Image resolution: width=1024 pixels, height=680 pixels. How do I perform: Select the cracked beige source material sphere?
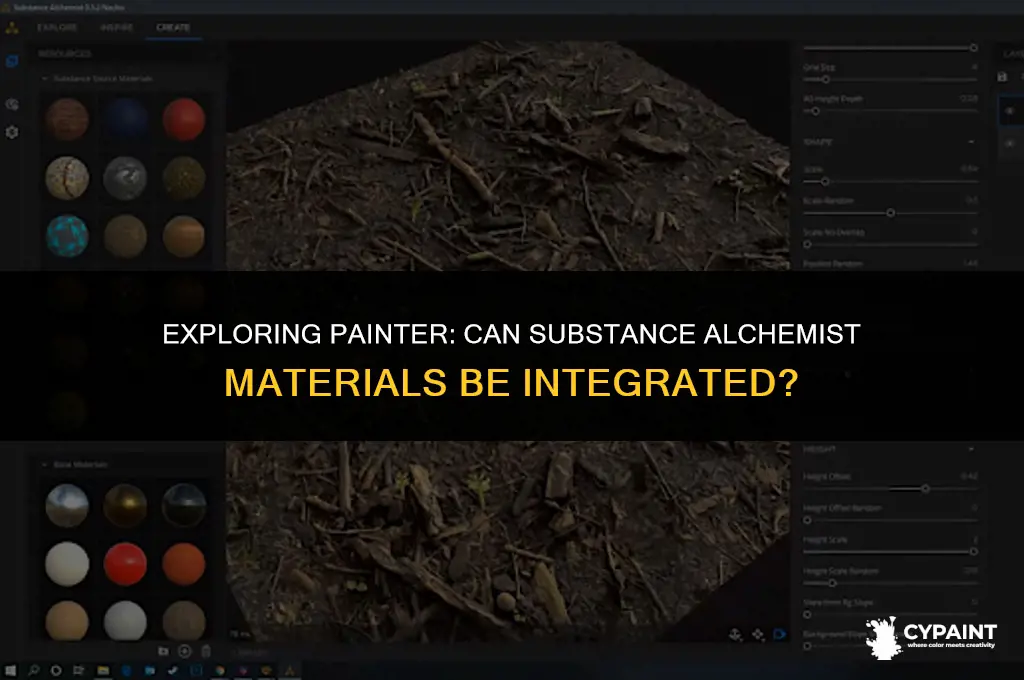[67, 178]
